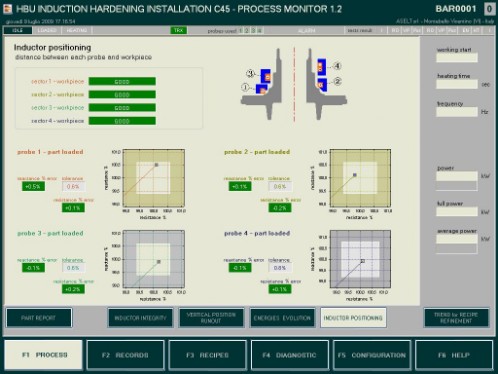Image resolution: width=498 pixels, height=374 pixels.
Task: Open F3 Recipes
Action: coord(207,355)
